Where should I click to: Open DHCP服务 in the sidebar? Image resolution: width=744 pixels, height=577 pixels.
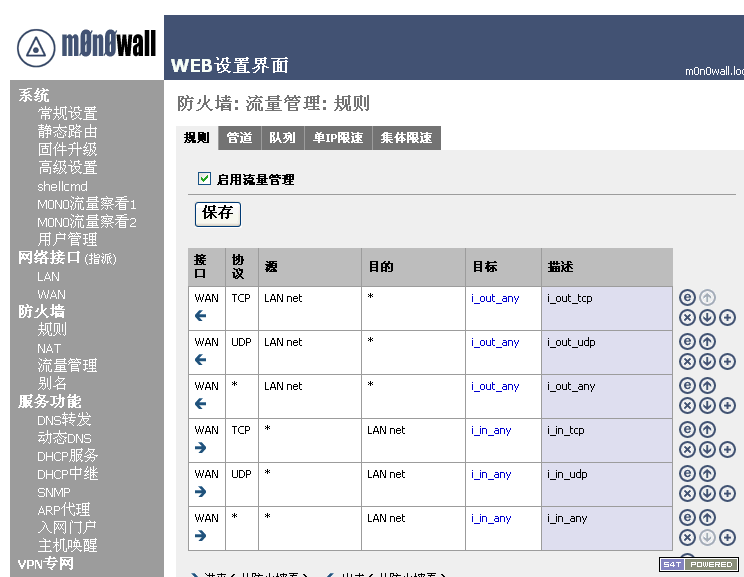tap(68, 456)
